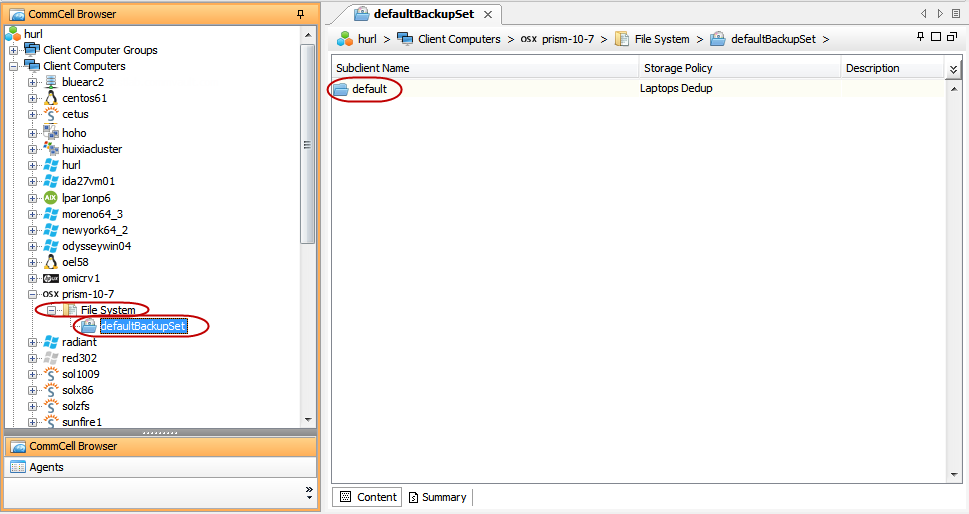Click the centos61 Linux penguin icon
This screenshot has width=969, height=514.
point(52,98)
